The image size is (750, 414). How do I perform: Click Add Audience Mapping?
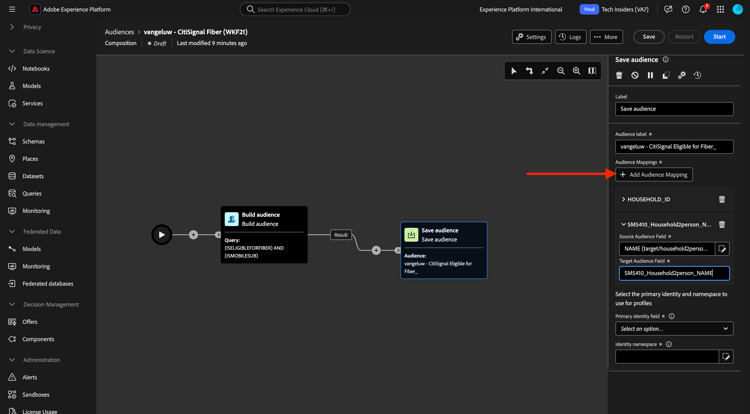pyautogui.click(x=654, y=174)
